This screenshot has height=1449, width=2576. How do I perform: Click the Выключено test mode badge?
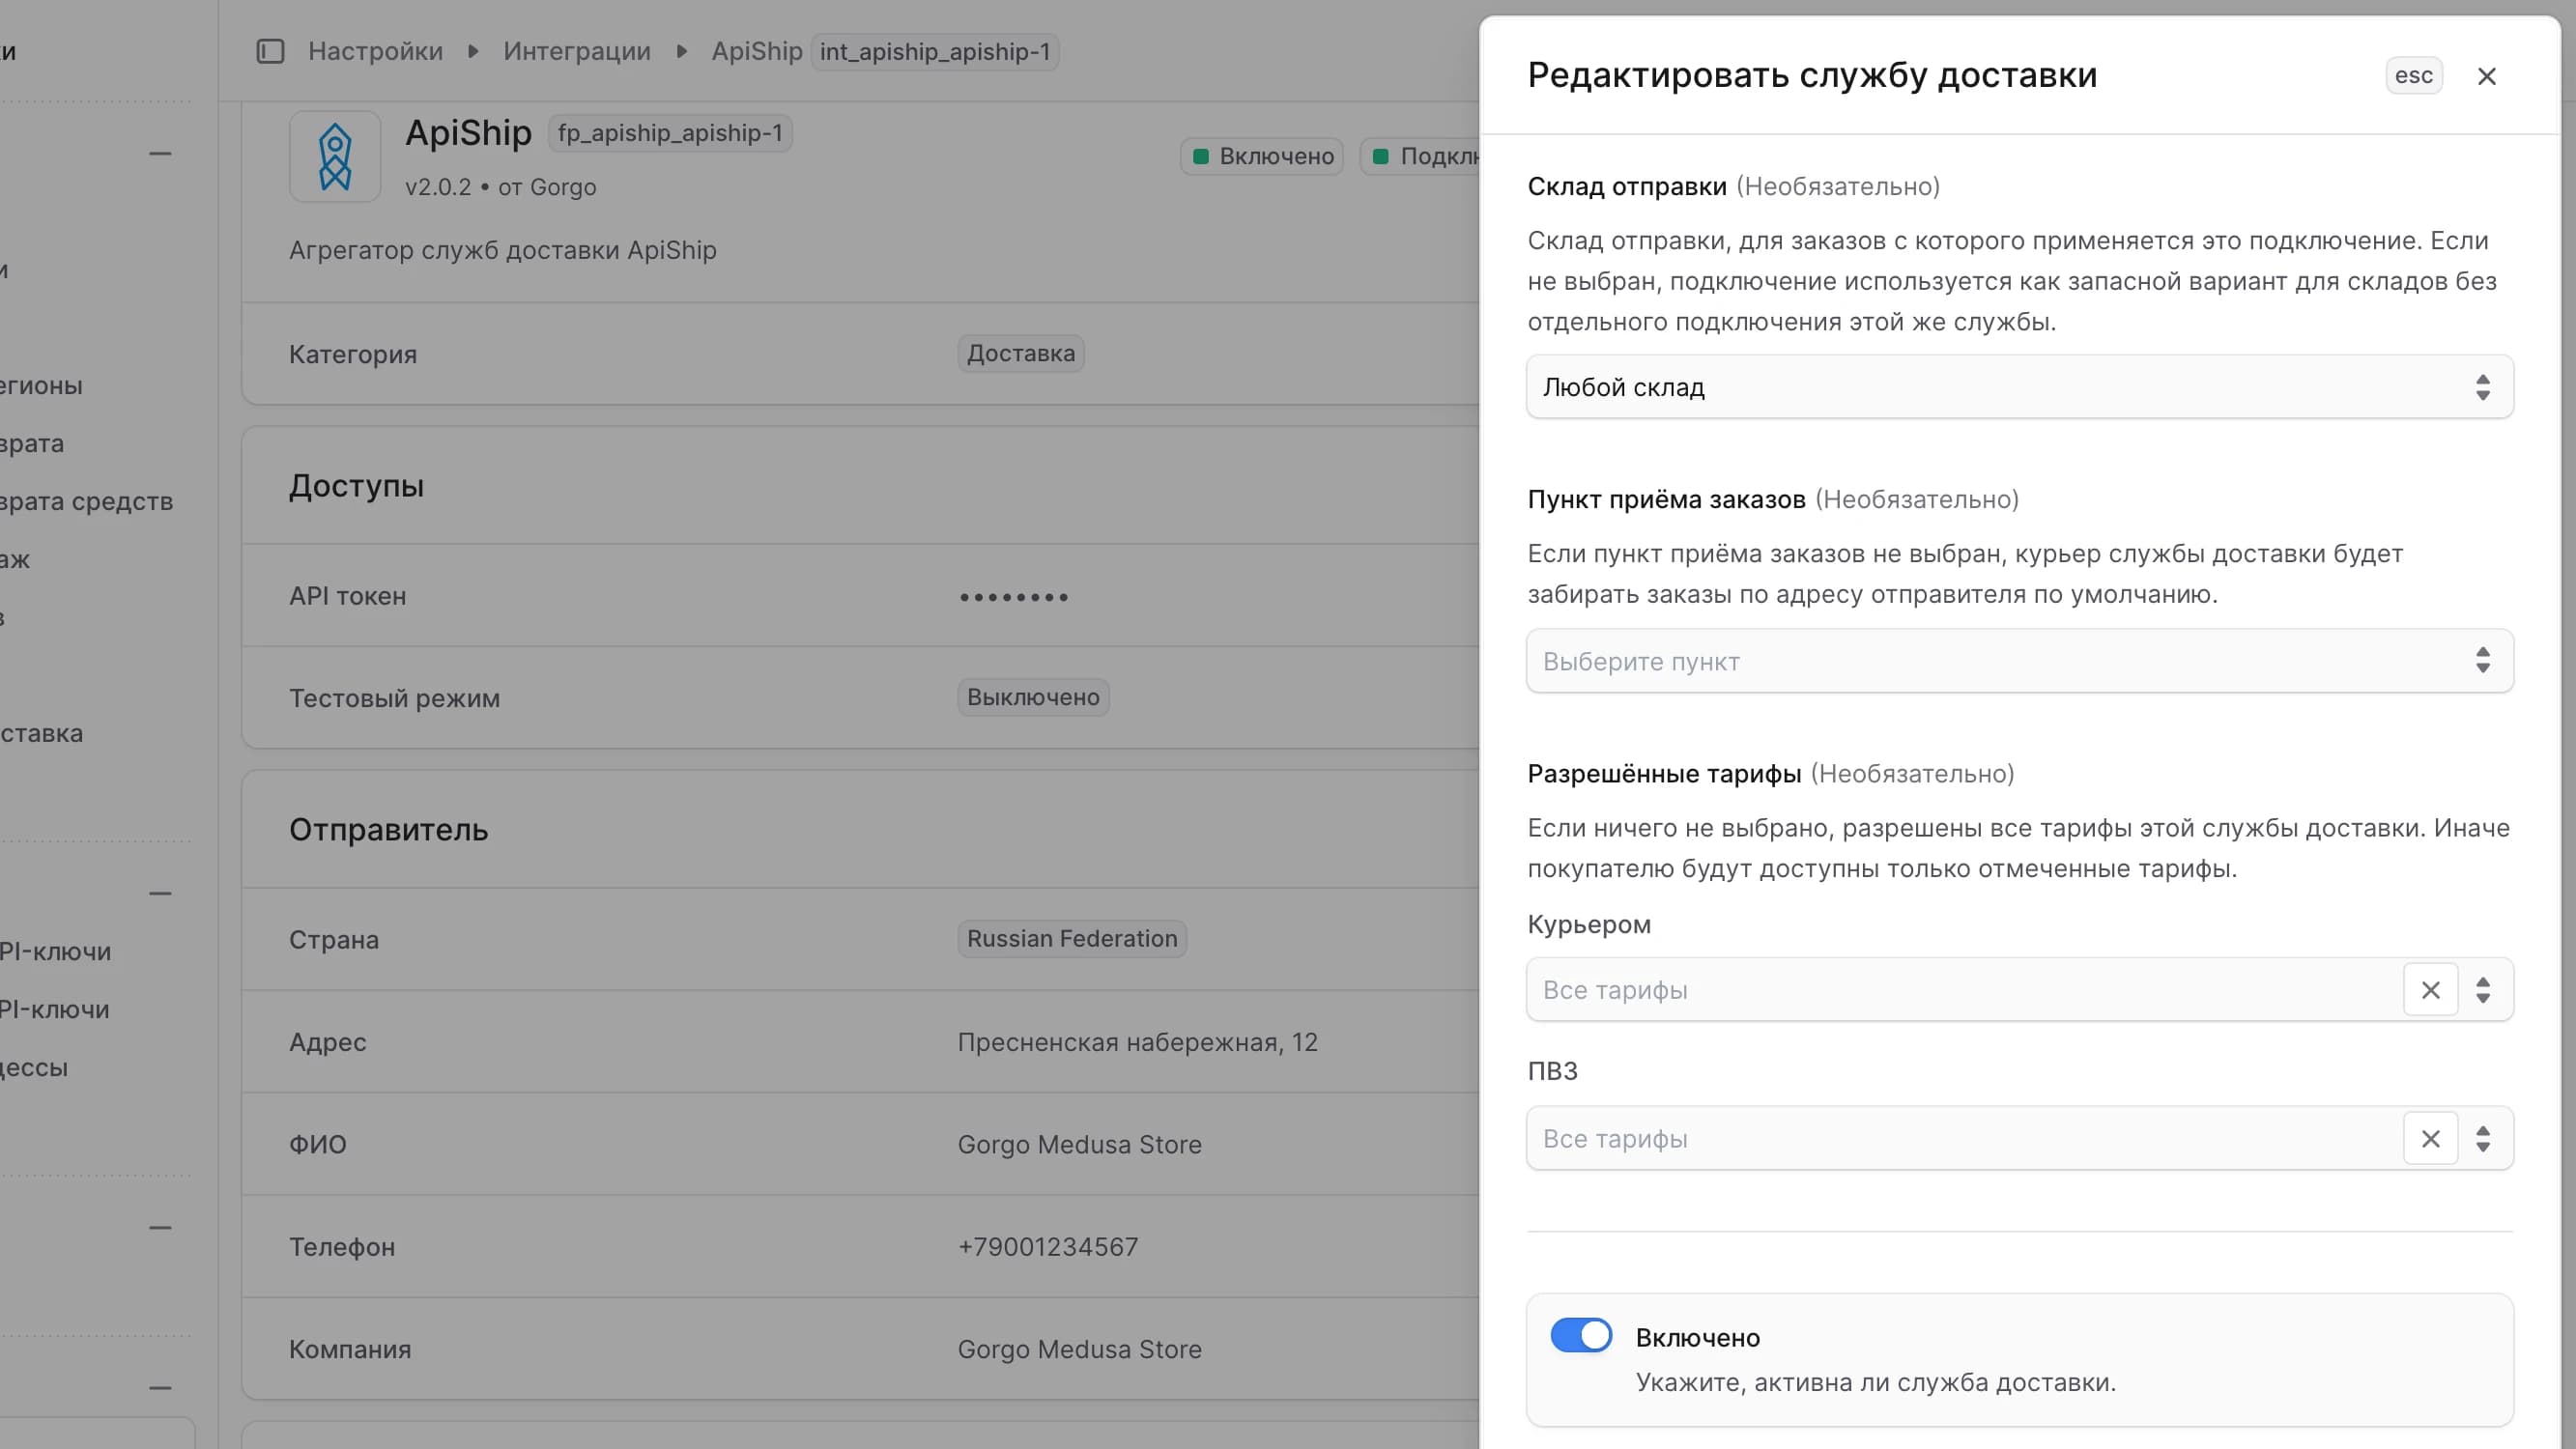[1033, 697]
